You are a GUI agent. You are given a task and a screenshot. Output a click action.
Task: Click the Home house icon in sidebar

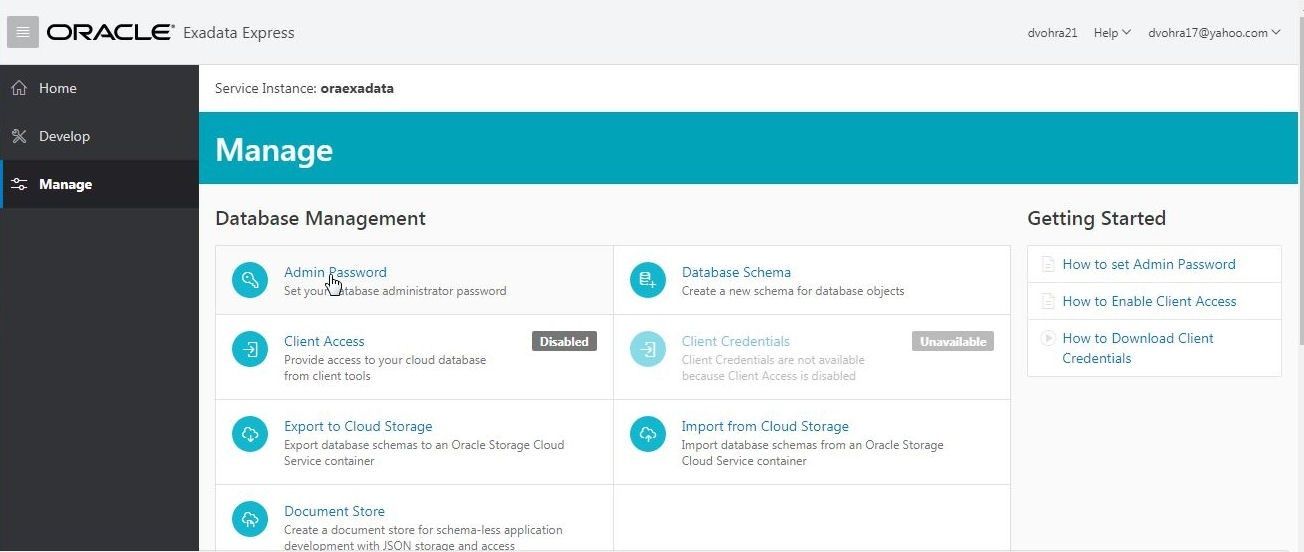coord(19,88)
